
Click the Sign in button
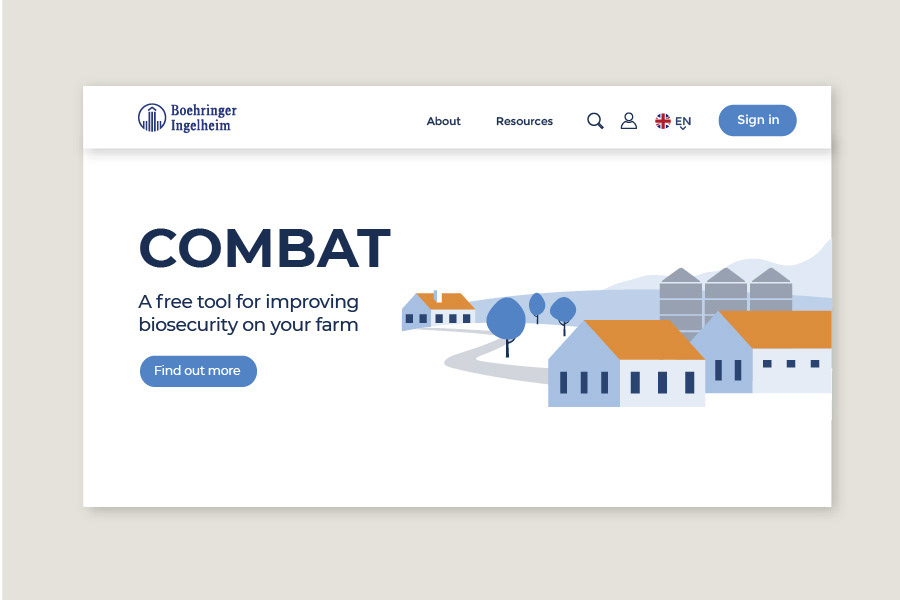coord(757,120)
